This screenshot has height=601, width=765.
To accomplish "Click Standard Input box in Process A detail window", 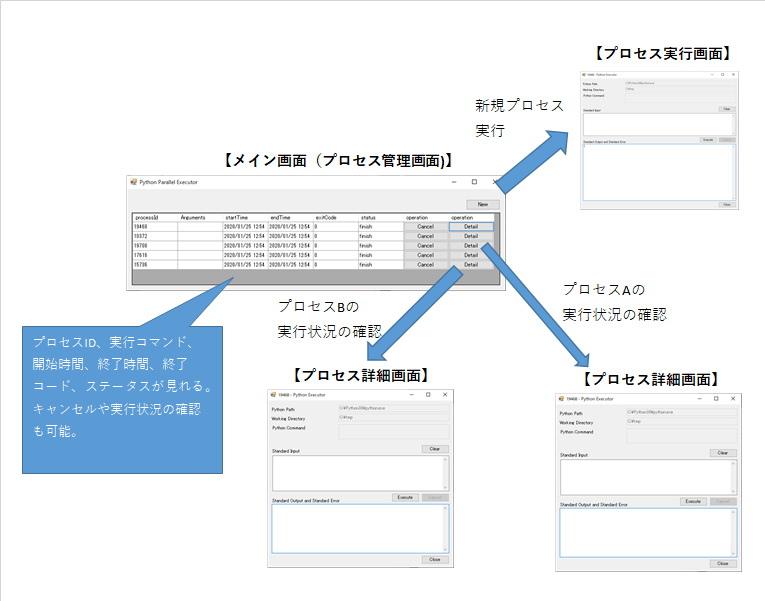I will [x=648, y=477].
